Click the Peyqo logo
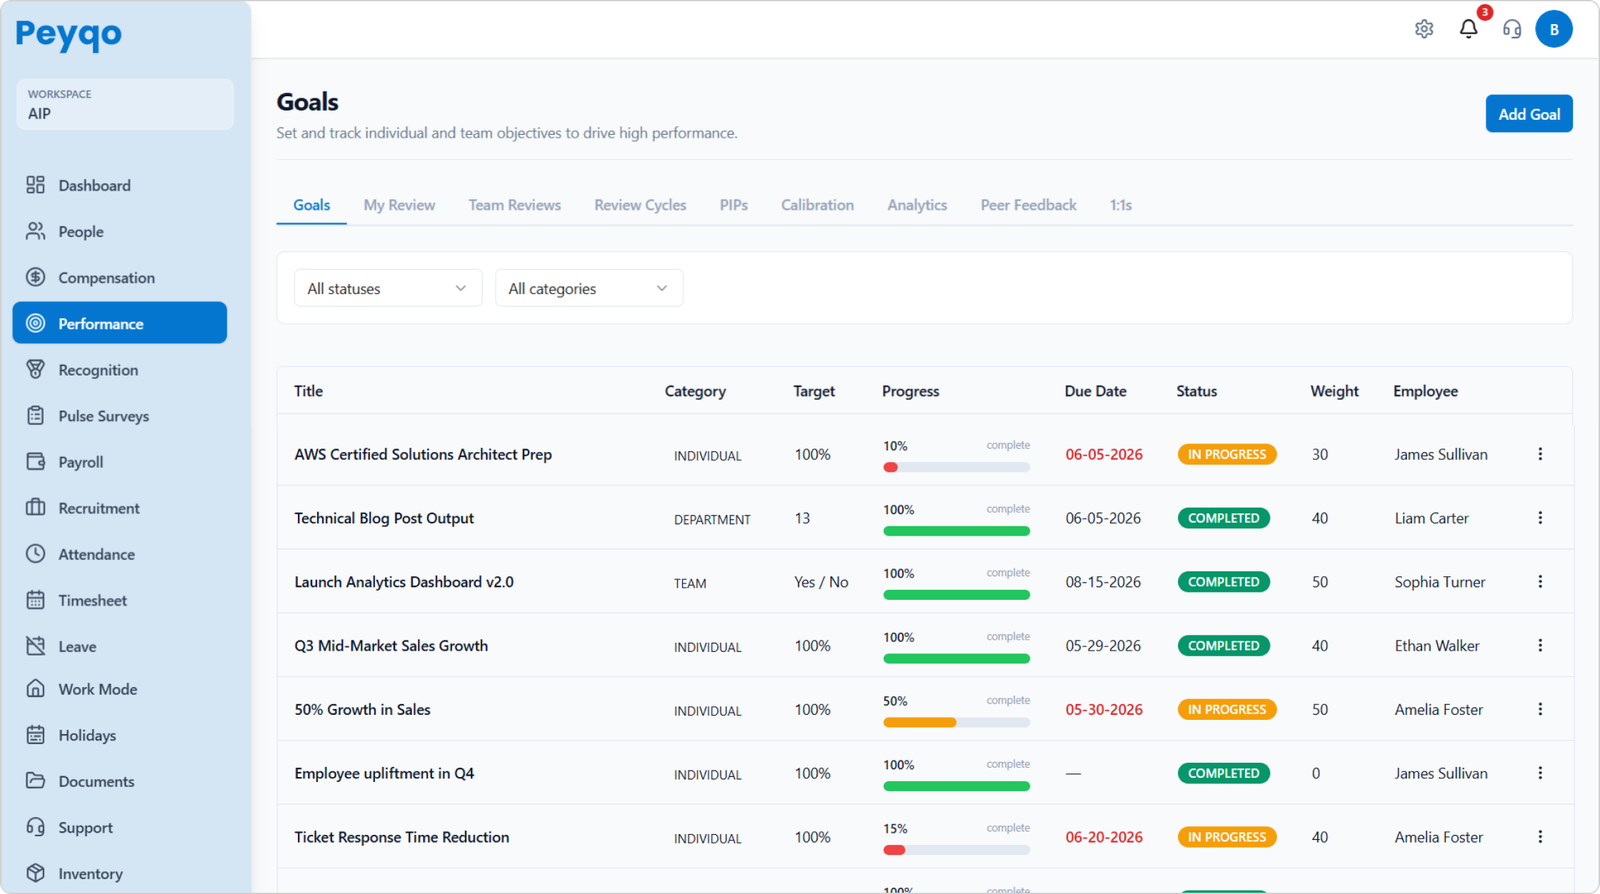 [69, 34]
